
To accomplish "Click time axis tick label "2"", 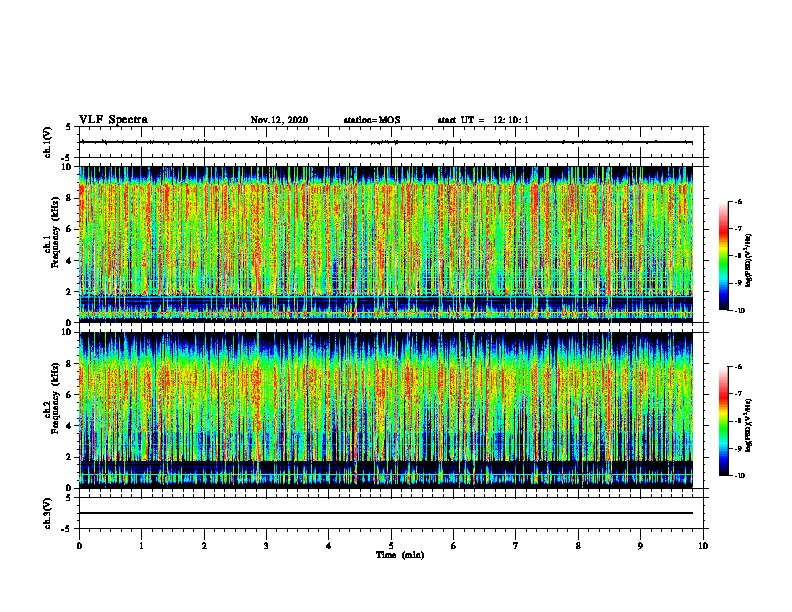I will pyautogui.click(x=204, y=546).
